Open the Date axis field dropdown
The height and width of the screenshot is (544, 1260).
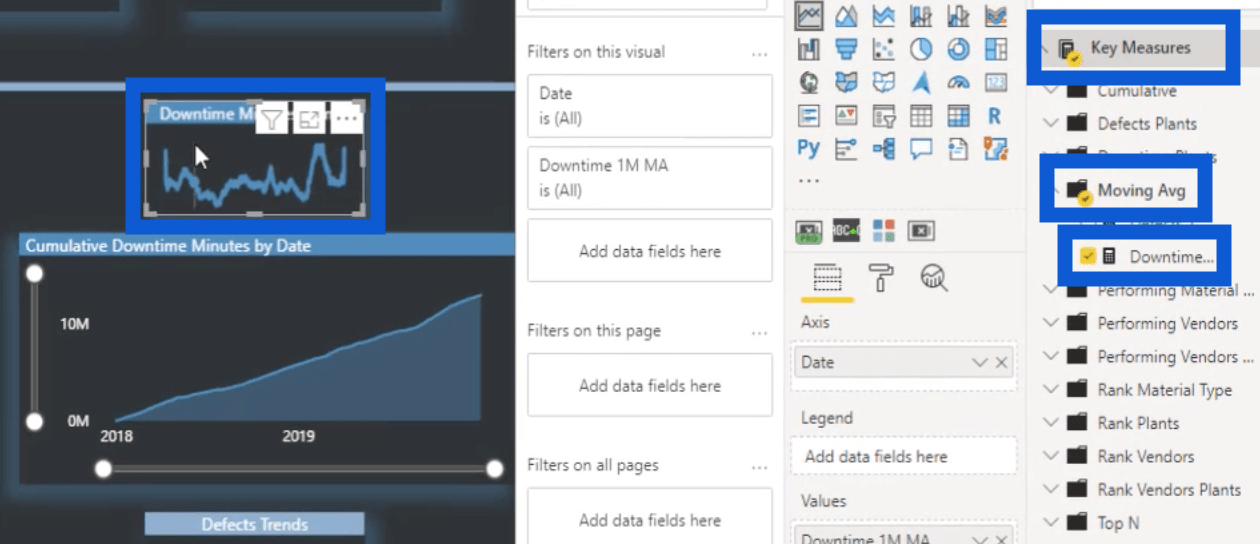(980, 363)
